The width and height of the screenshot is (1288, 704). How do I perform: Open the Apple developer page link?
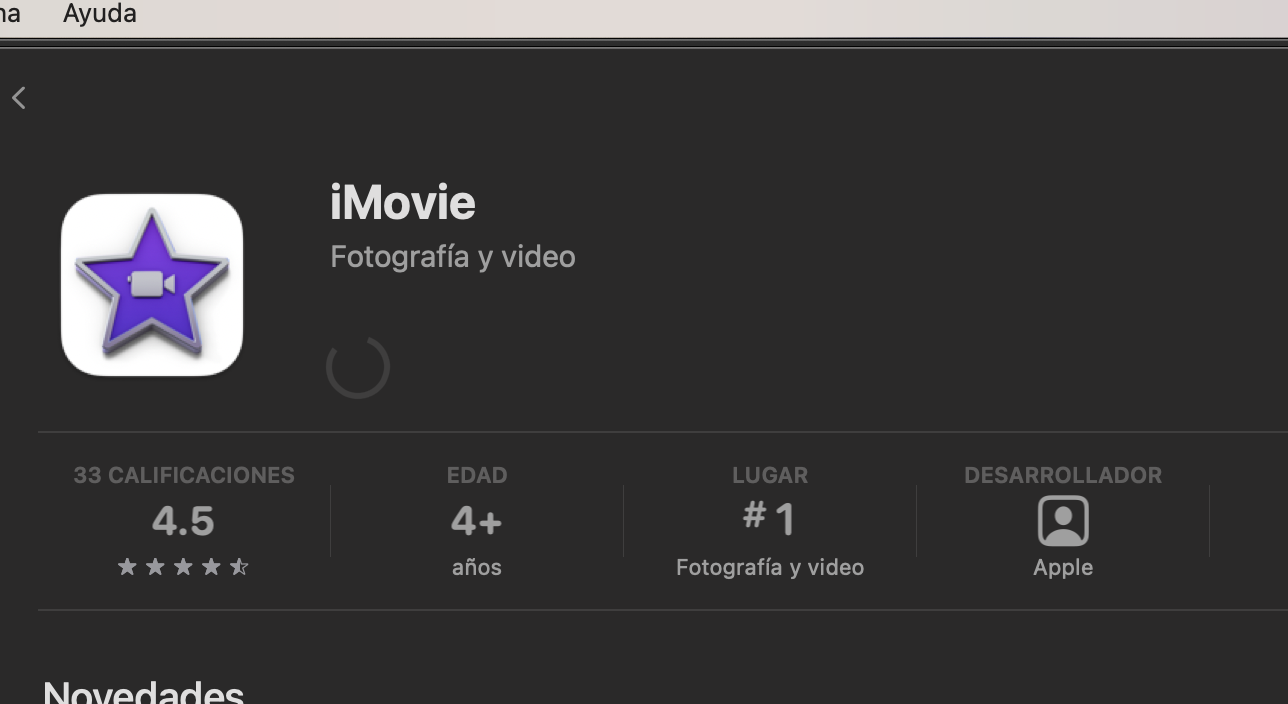click(1063, 567)
